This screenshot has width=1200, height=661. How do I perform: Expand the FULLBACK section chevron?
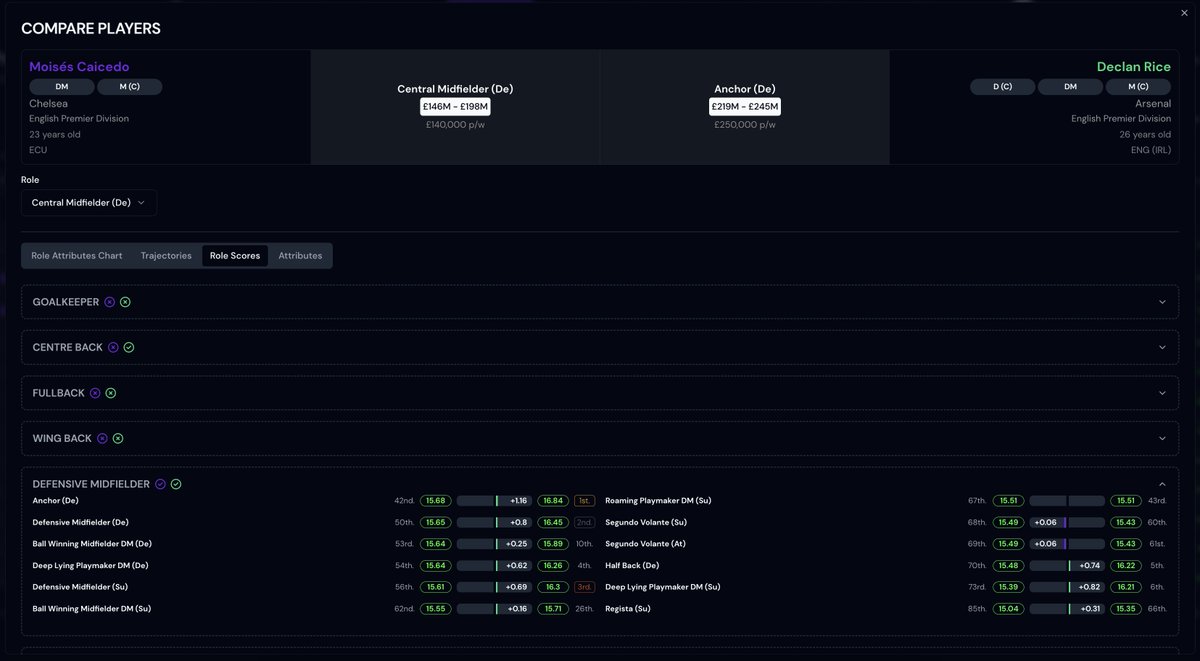(1162, 393)
